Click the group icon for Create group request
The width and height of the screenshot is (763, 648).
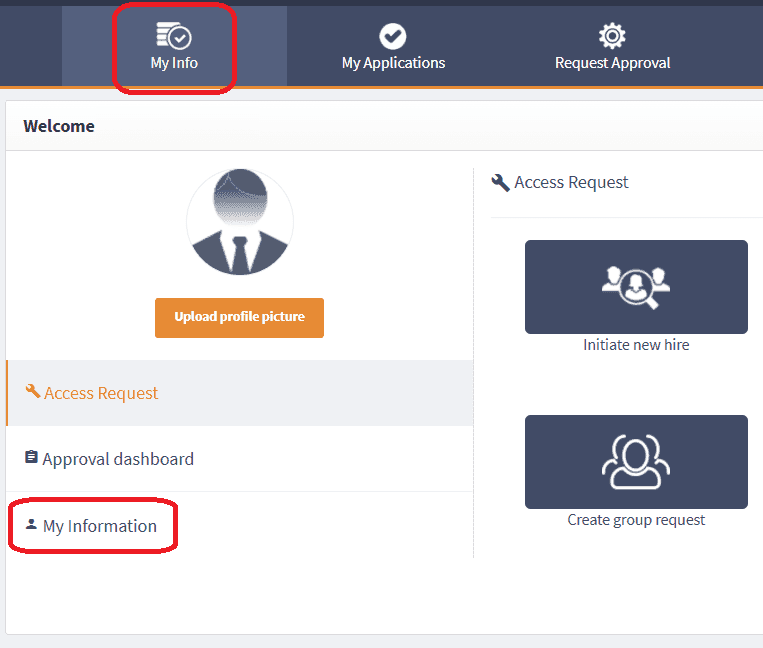(x=636, y=462)
